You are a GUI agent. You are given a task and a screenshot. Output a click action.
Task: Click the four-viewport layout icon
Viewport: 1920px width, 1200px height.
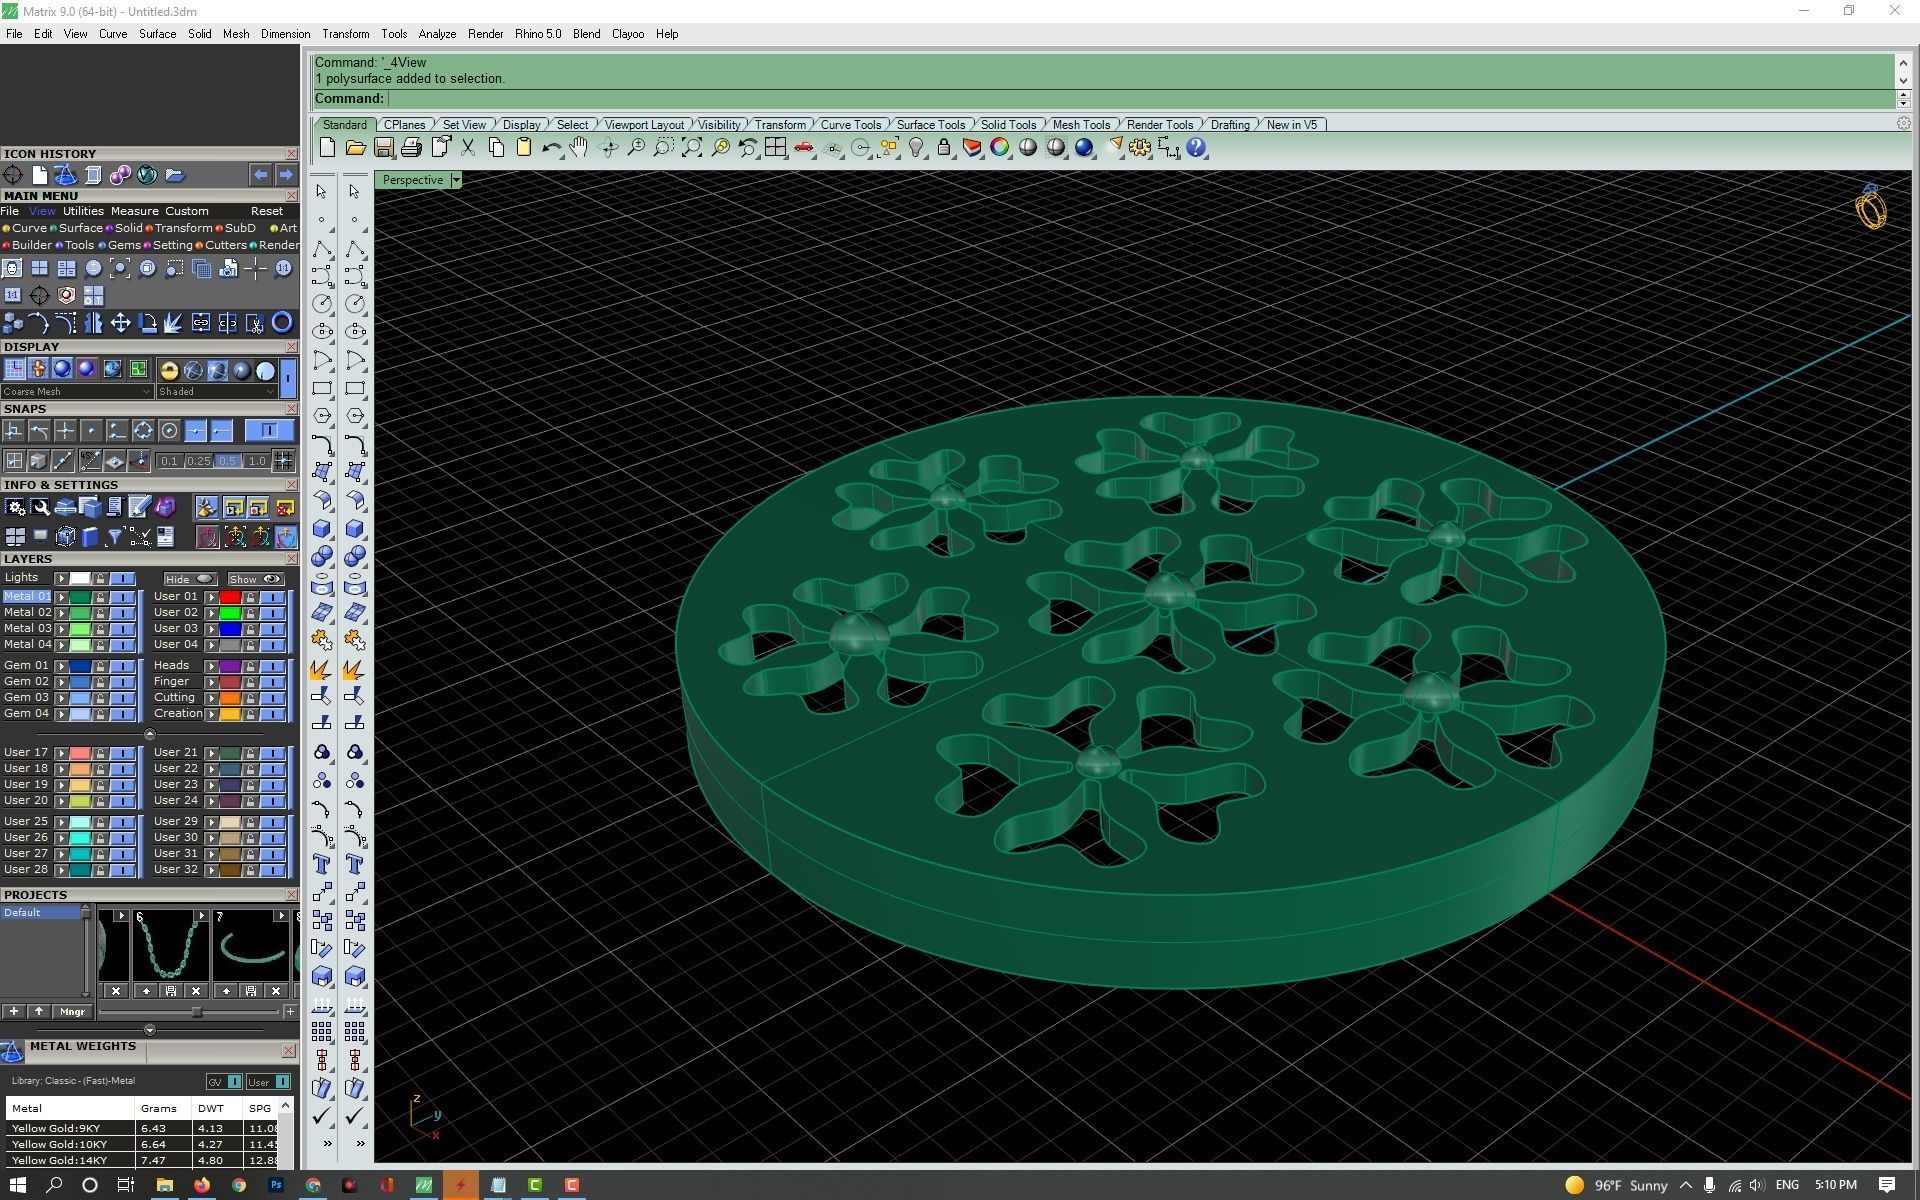[775, 148]
